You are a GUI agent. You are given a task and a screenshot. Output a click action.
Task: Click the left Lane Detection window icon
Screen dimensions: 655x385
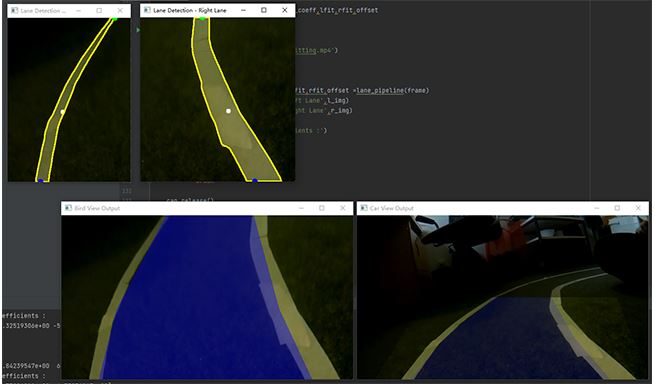15,10
